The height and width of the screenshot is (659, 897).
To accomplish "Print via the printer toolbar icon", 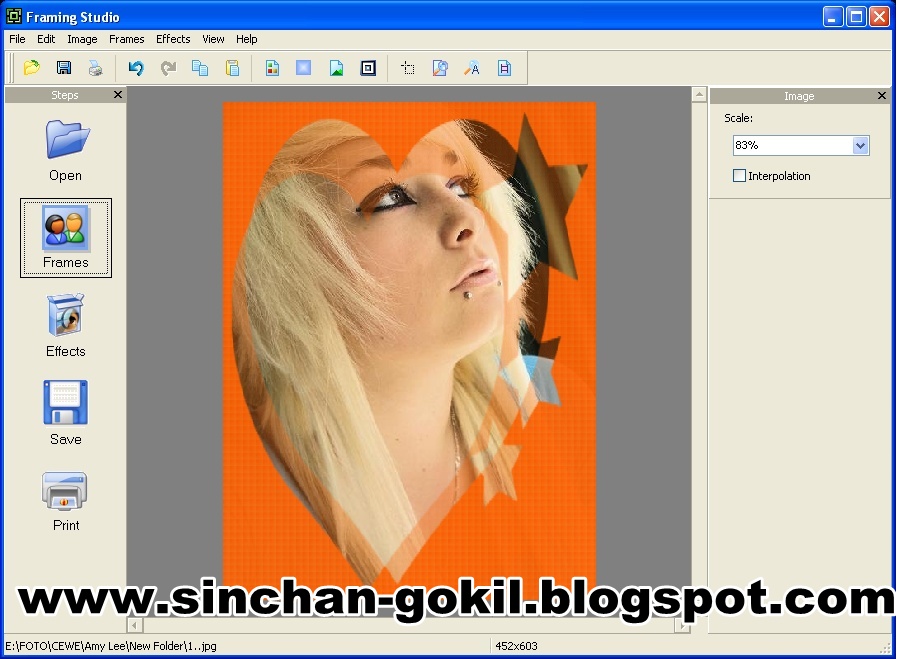I will (96, 67).
